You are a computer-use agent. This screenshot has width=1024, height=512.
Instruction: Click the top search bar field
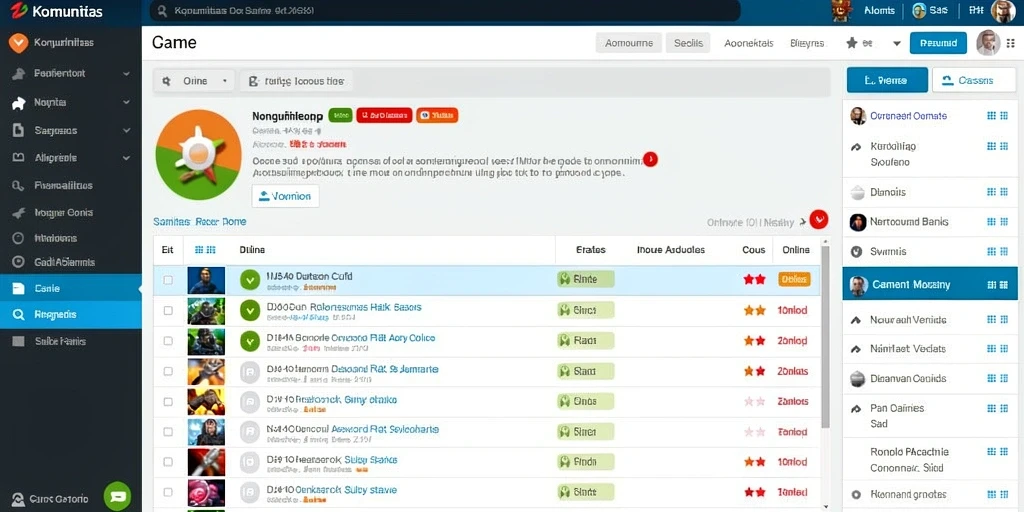(445, 11)
